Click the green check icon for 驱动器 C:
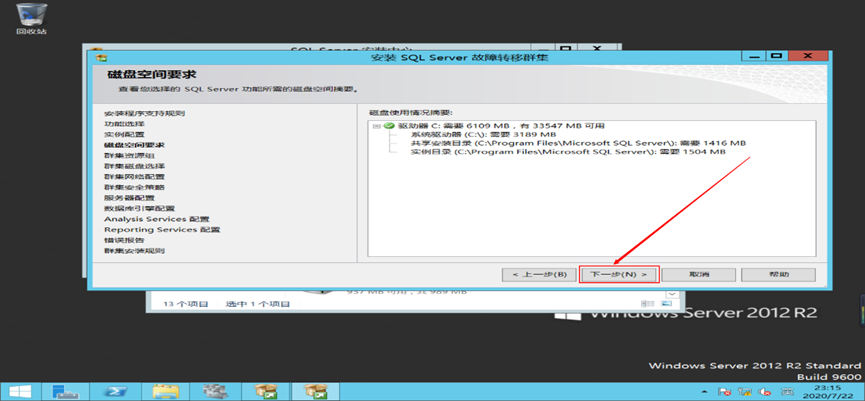The width and height of the screenshot is (865, 401). click(x=389, y=126)
